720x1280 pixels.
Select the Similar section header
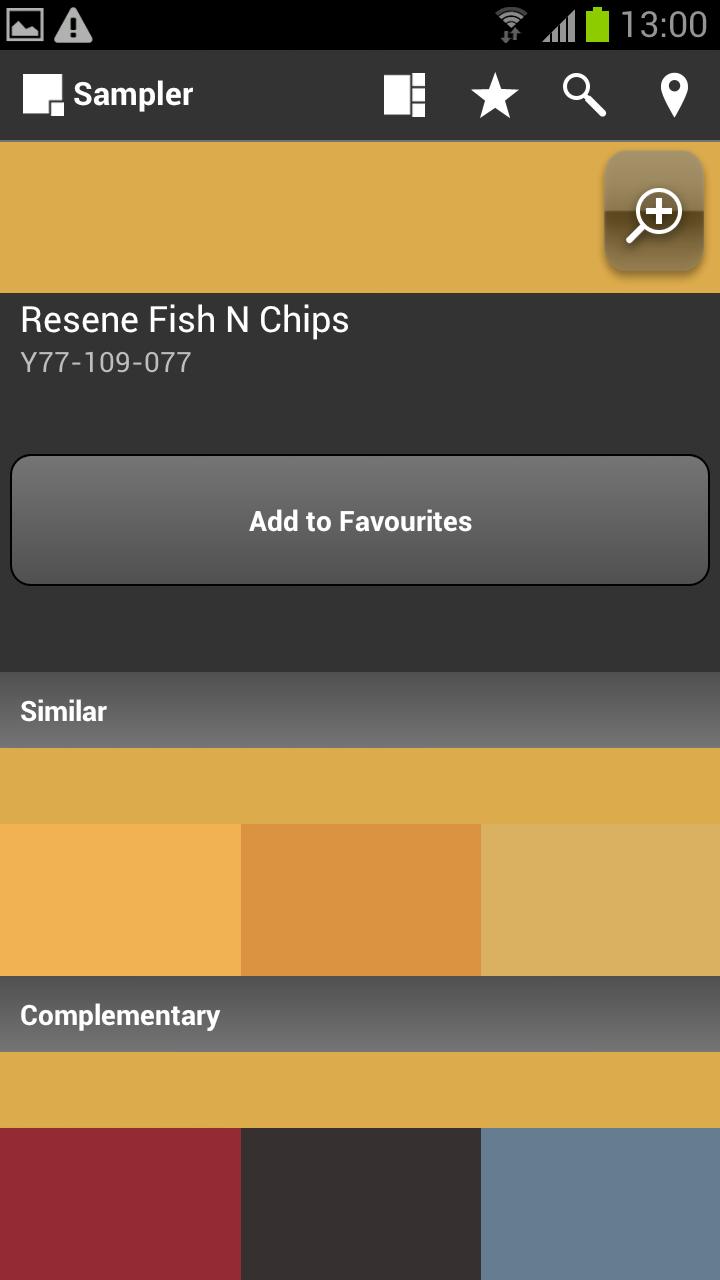(62, 711)
